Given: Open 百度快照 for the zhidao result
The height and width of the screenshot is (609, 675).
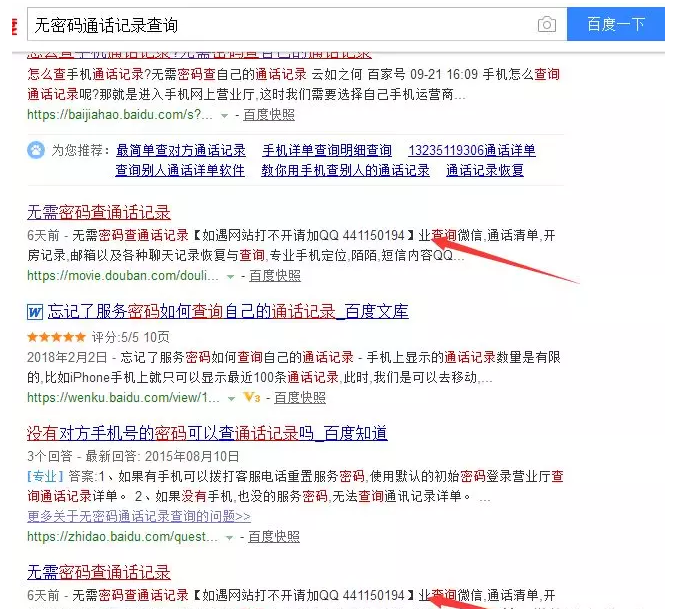Looking at the screenshot, I should pos(274,537).
